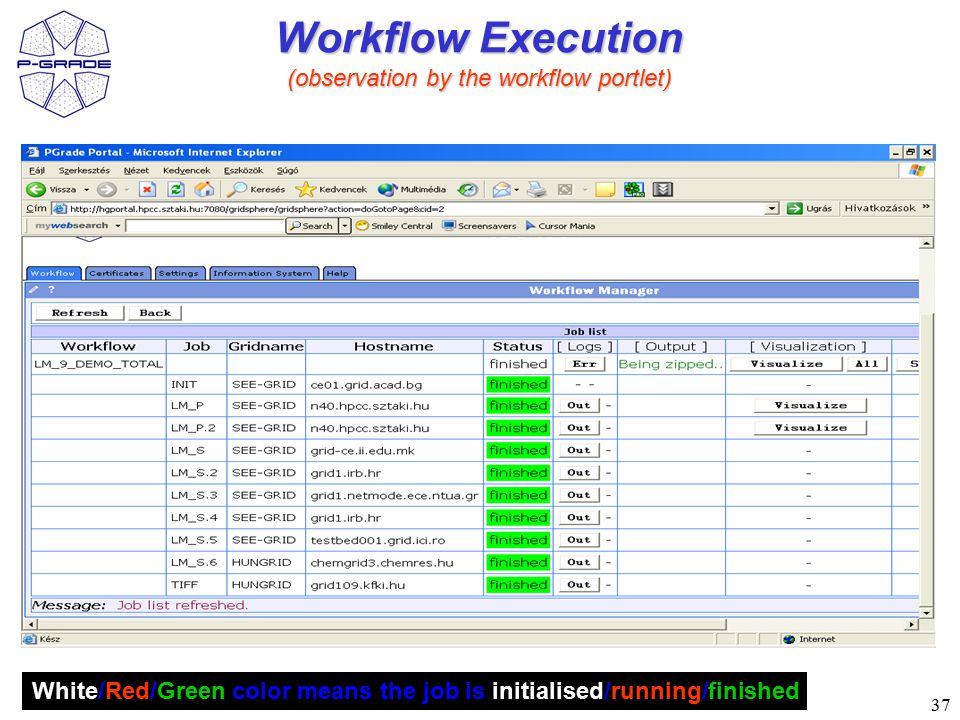The width and height of the screenshot is (960, 720).
Task: Click the yellow note icon in toolbar
Action: [605, 190]
